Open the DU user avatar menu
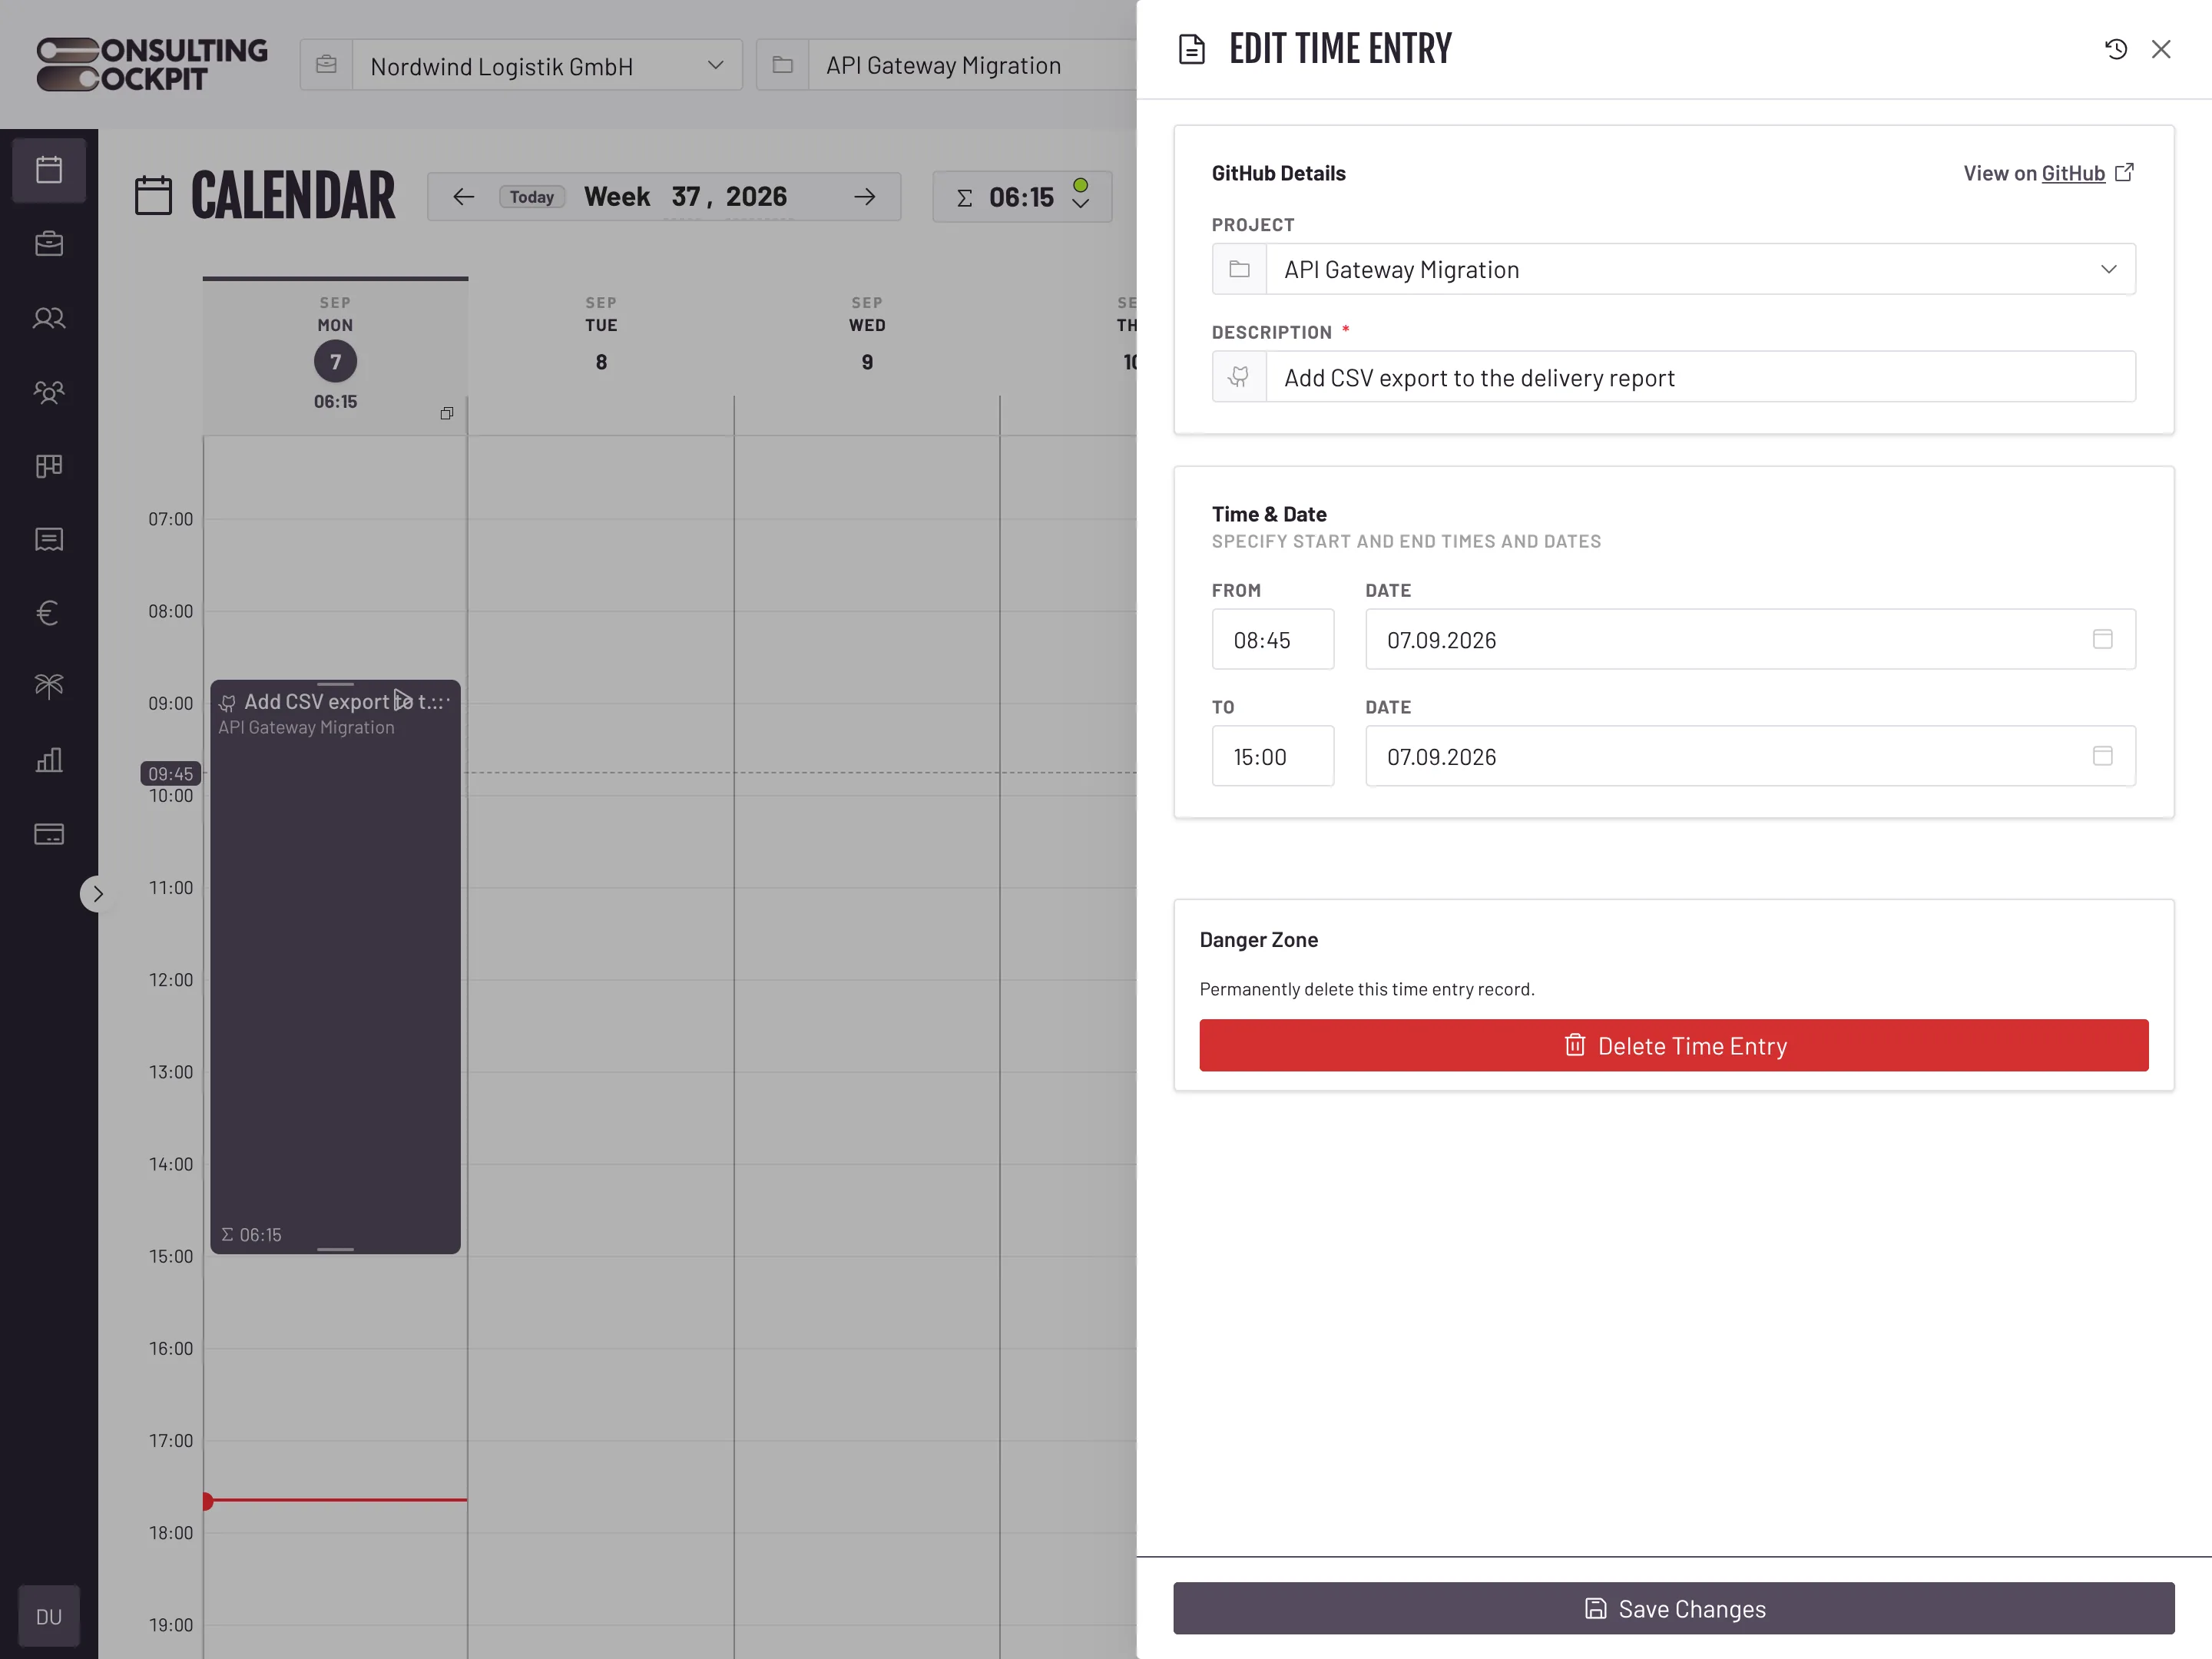The image size is (2212, 1659). (49, 1617)
